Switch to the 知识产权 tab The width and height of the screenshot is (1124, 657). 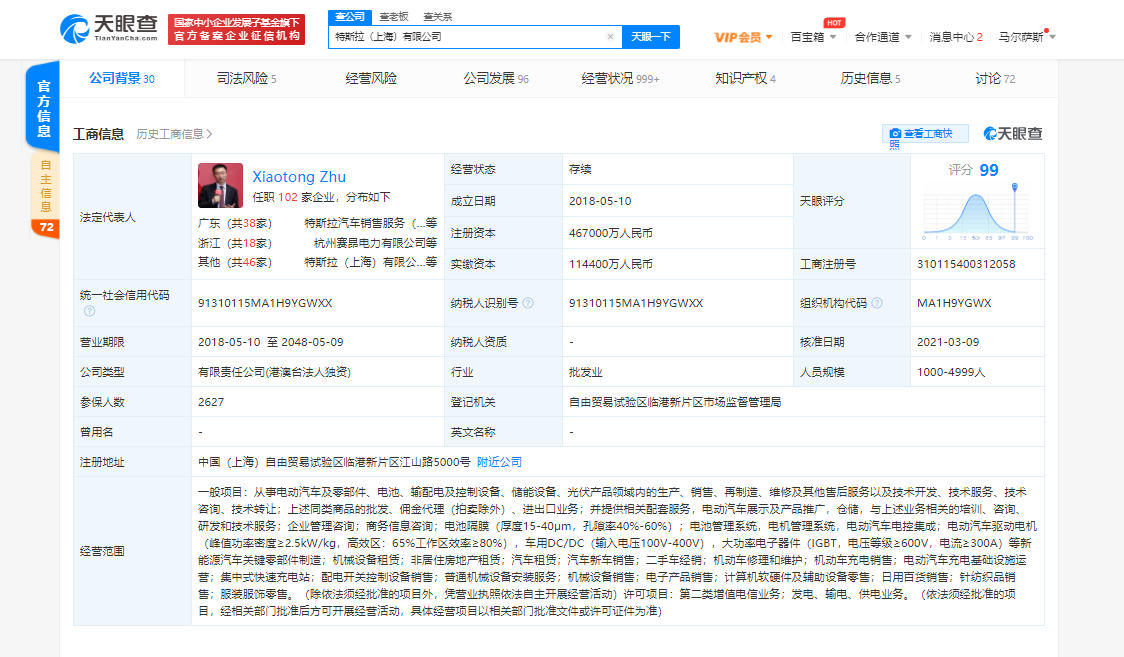(745, 78)
